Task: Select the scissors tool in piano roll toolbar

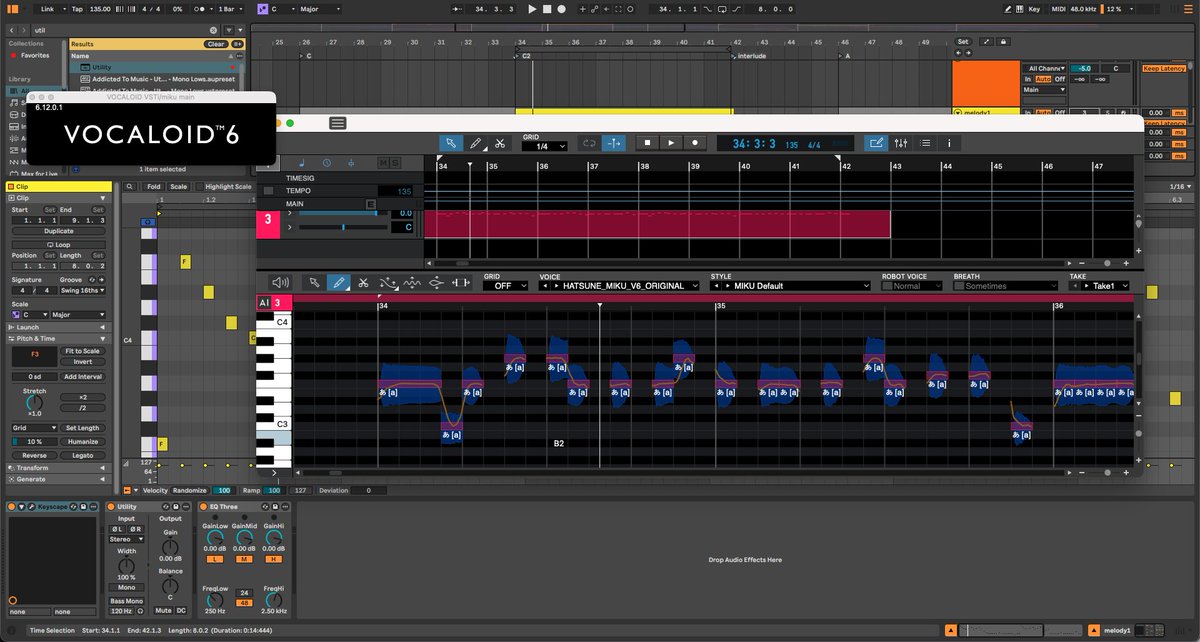Action: pos(363,283)
